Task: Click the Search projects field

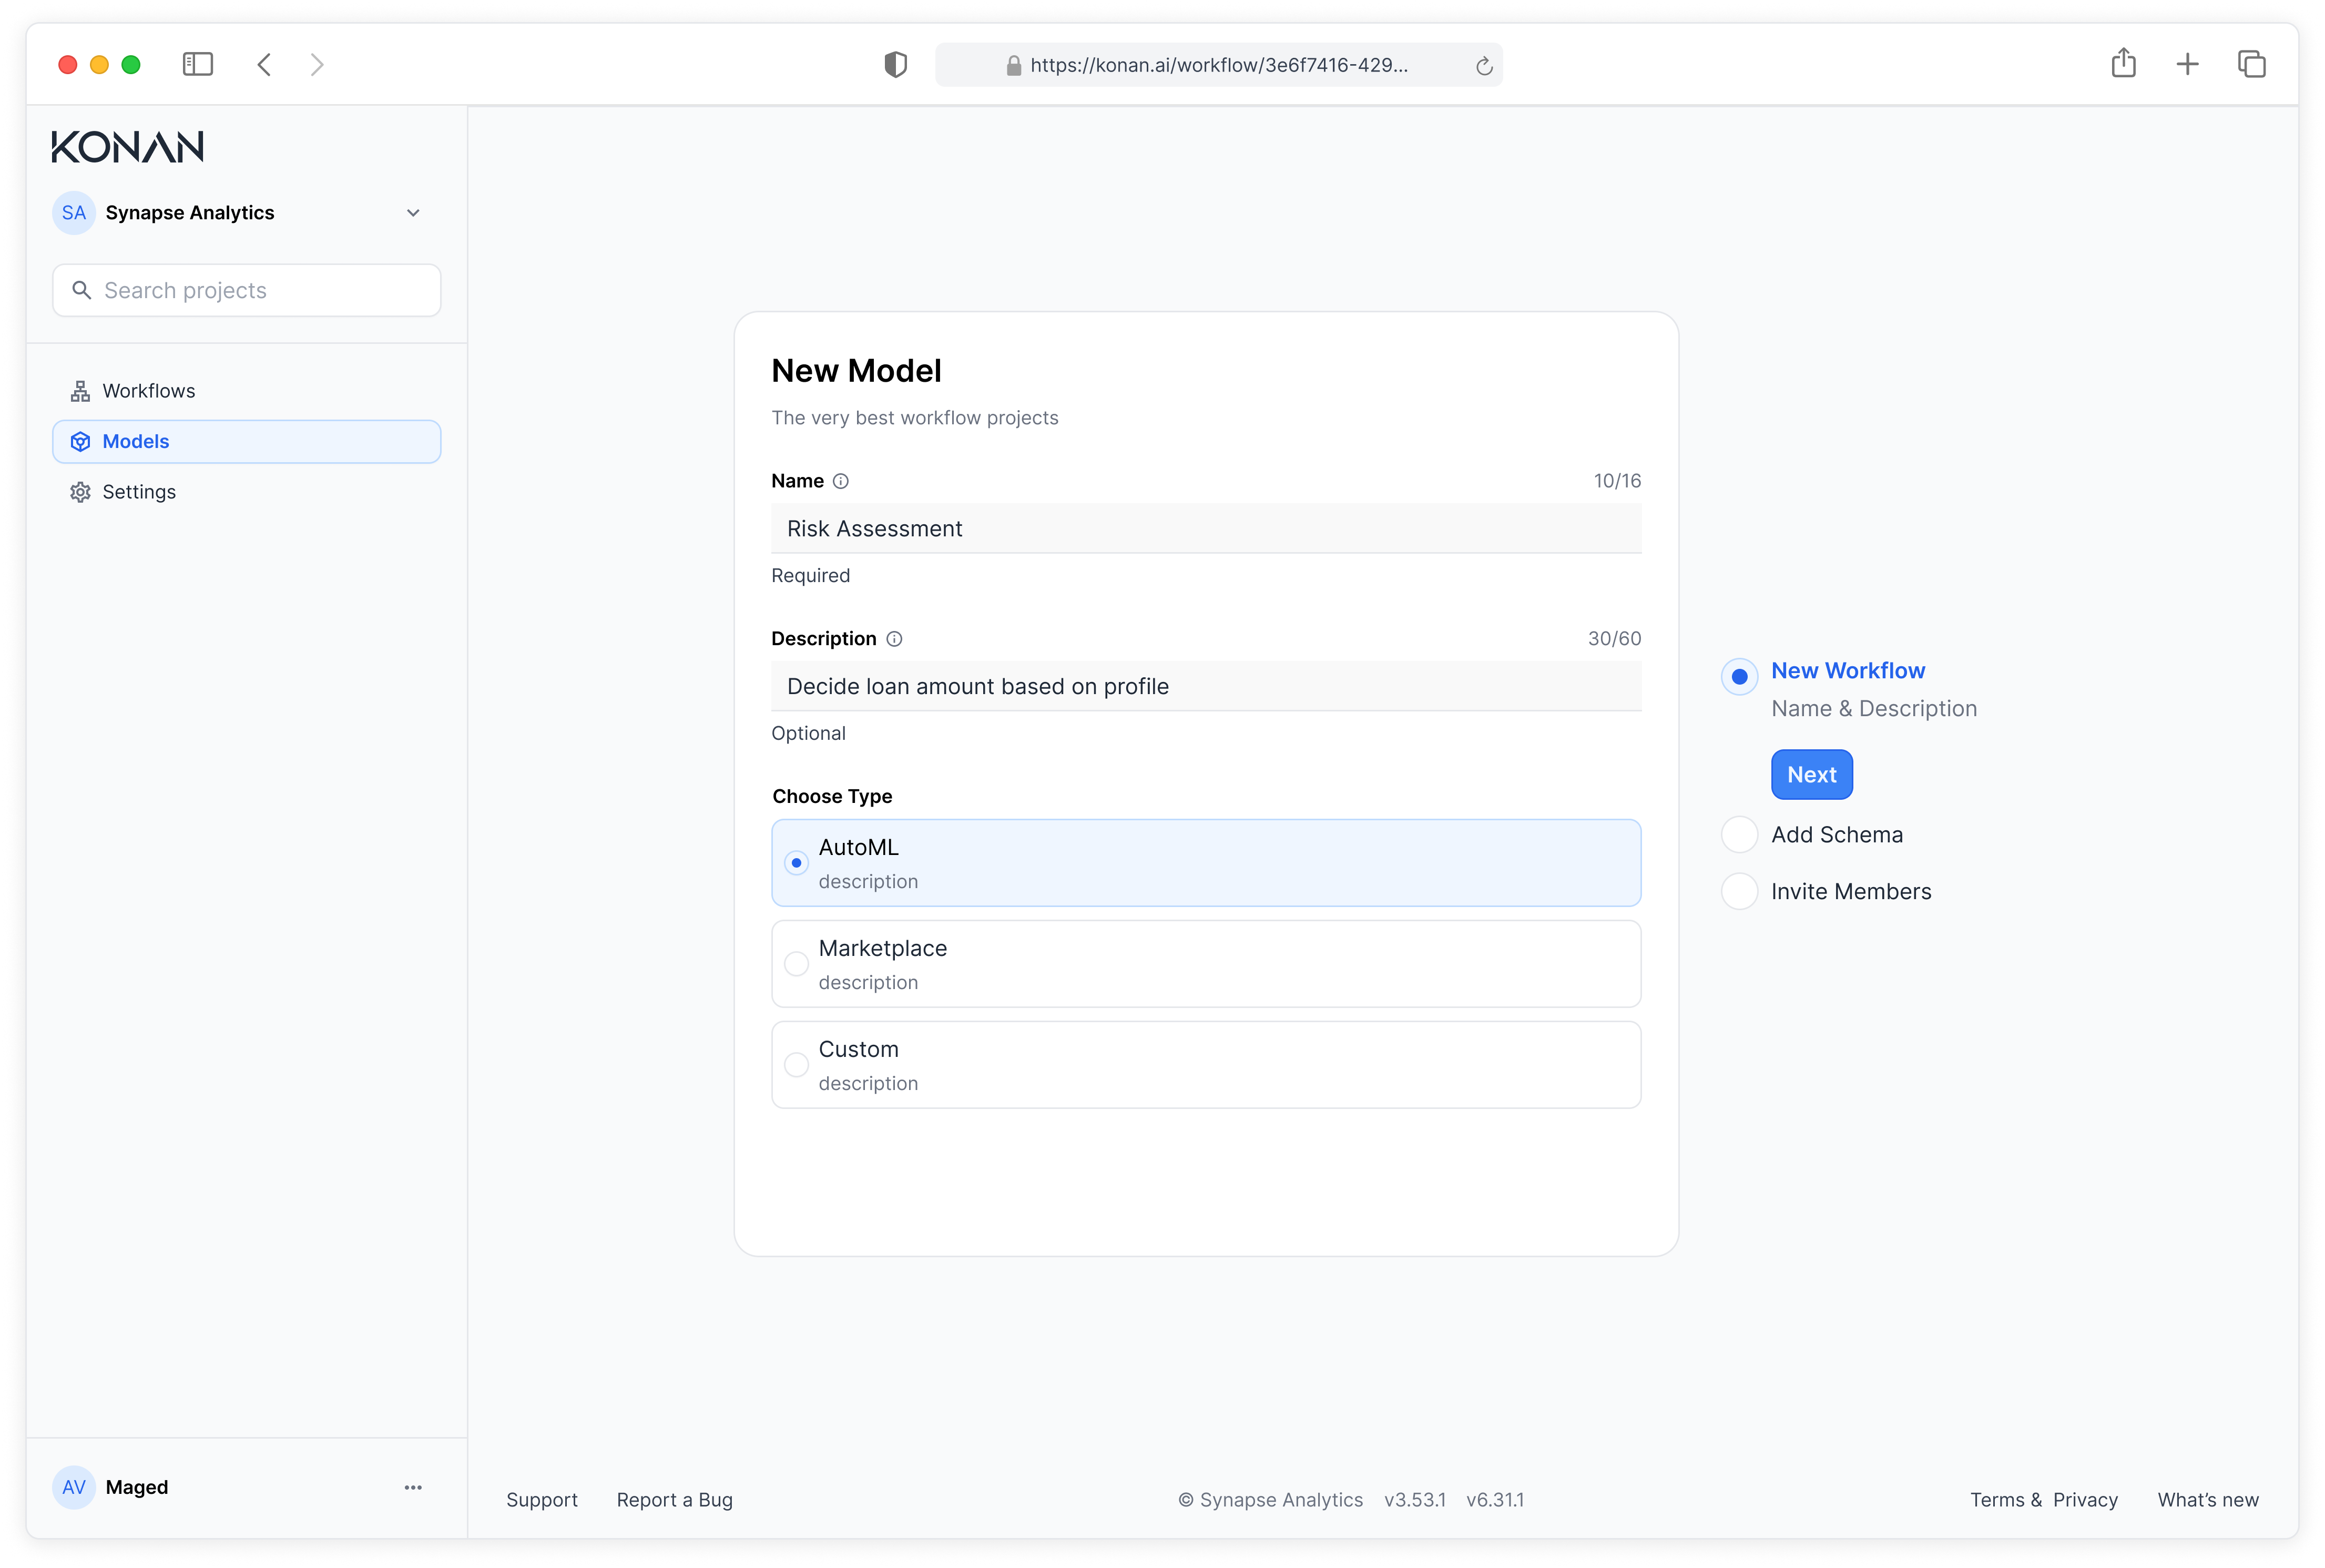Action: click(246, 290)
